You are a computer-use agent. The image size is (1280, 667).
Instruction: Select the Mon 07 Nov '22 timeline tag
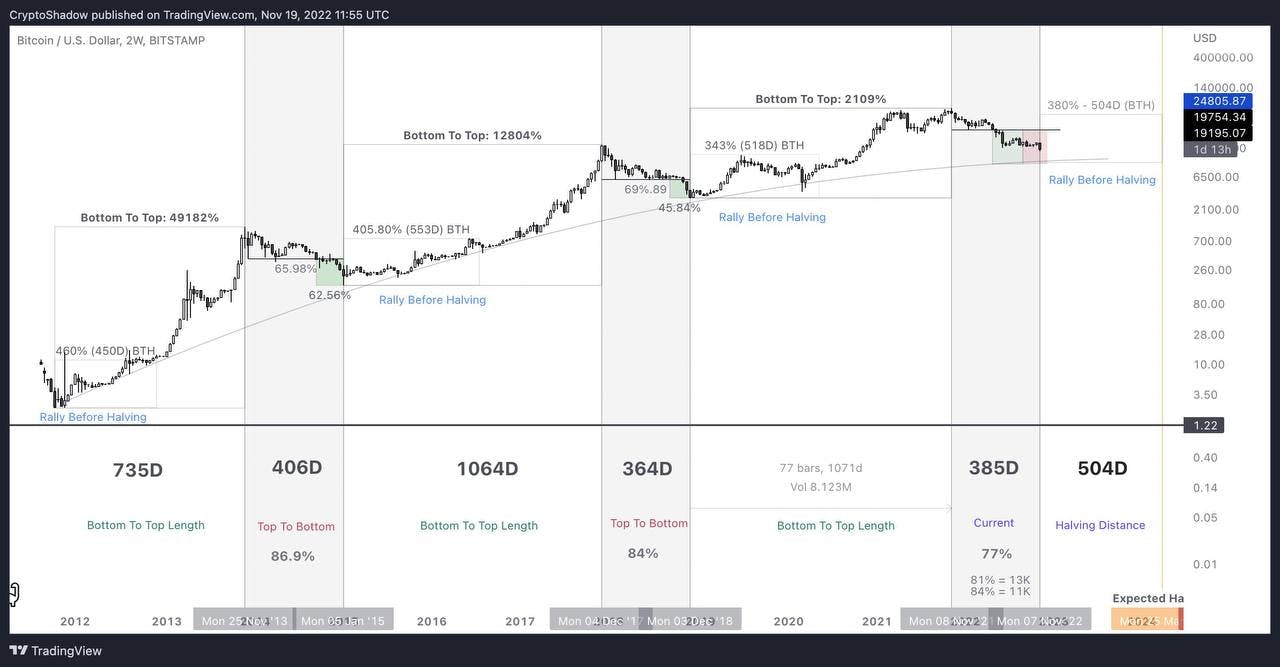[x=1040, y=619]
